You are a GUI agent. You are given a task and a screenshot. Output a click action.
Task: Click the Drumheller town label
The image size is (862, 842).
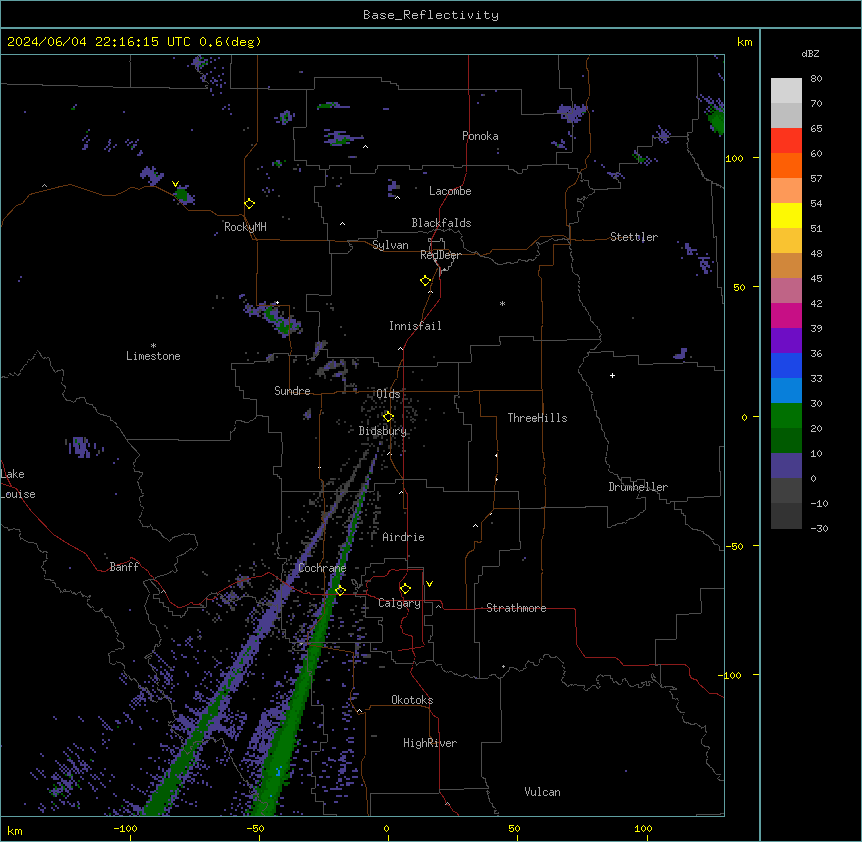638,487
